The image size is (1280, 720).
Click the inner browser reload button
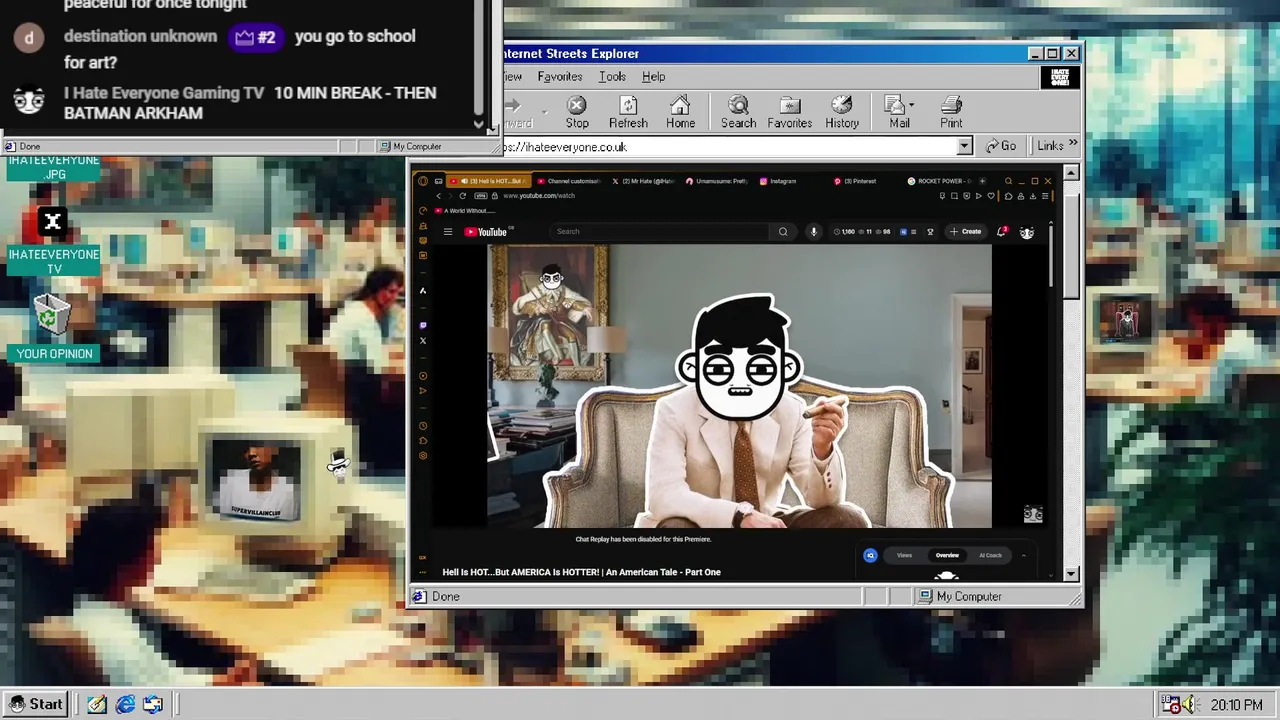click(462, 196)
